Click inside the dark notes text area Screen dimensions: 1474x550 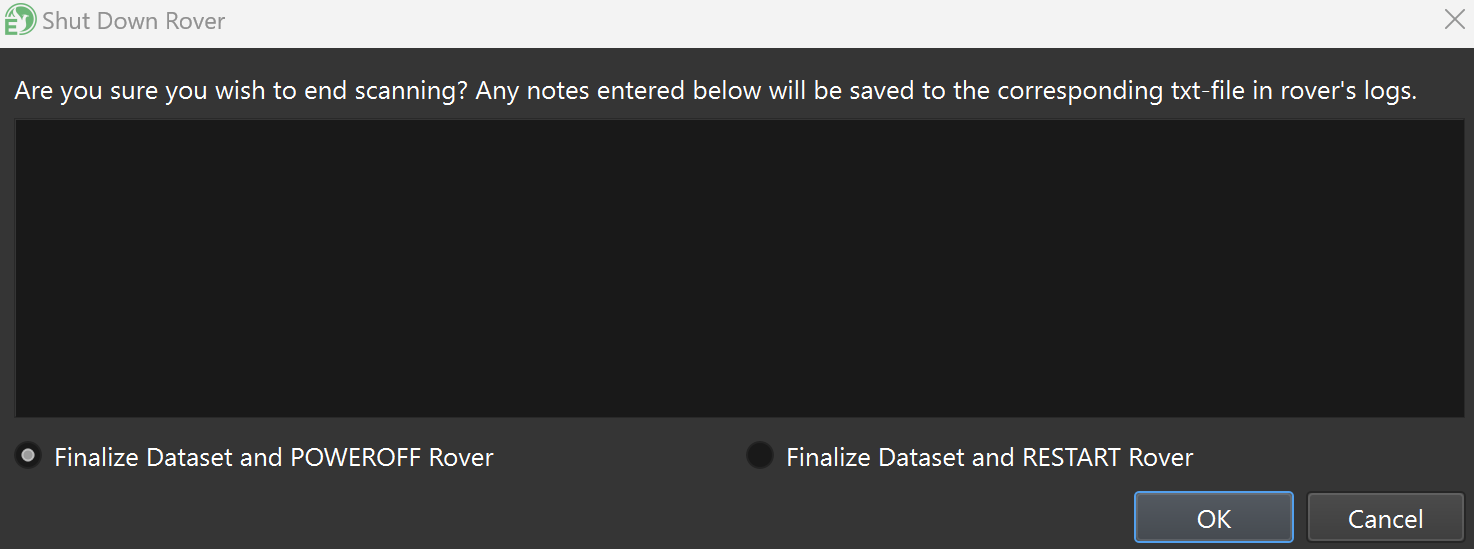click(x=738, y=268)
